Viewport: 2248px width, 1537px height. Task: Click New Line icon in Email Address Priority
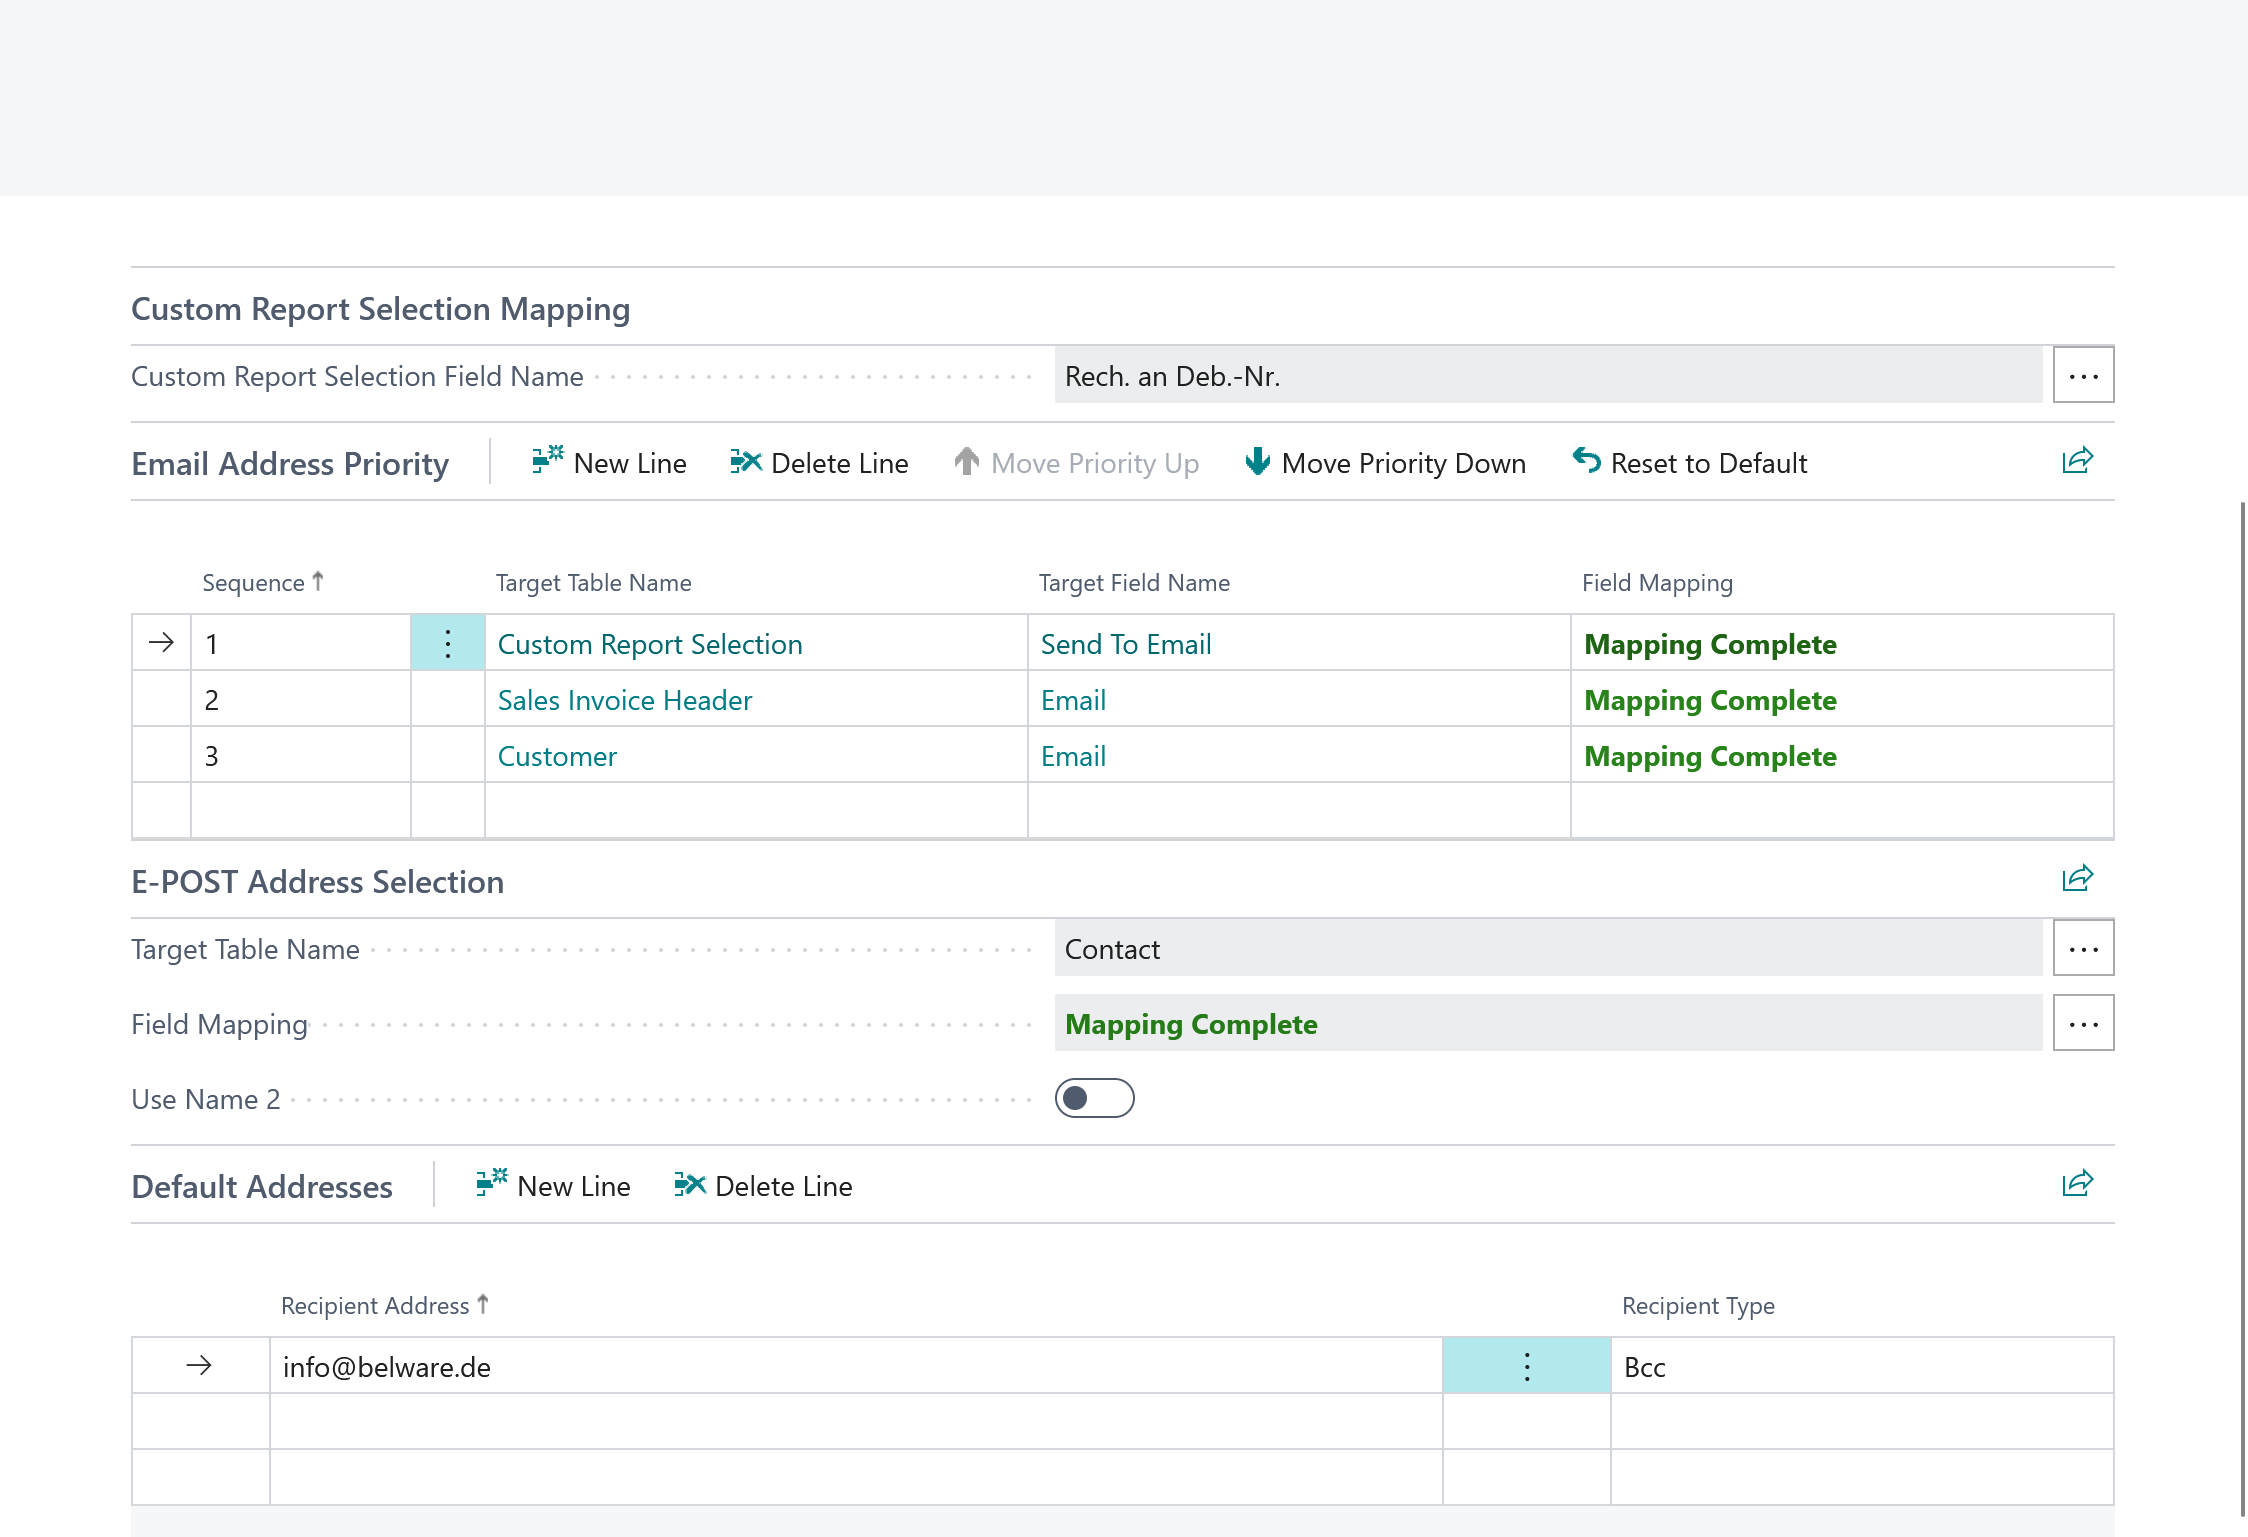pyautogui.click(x=547, y=461)
